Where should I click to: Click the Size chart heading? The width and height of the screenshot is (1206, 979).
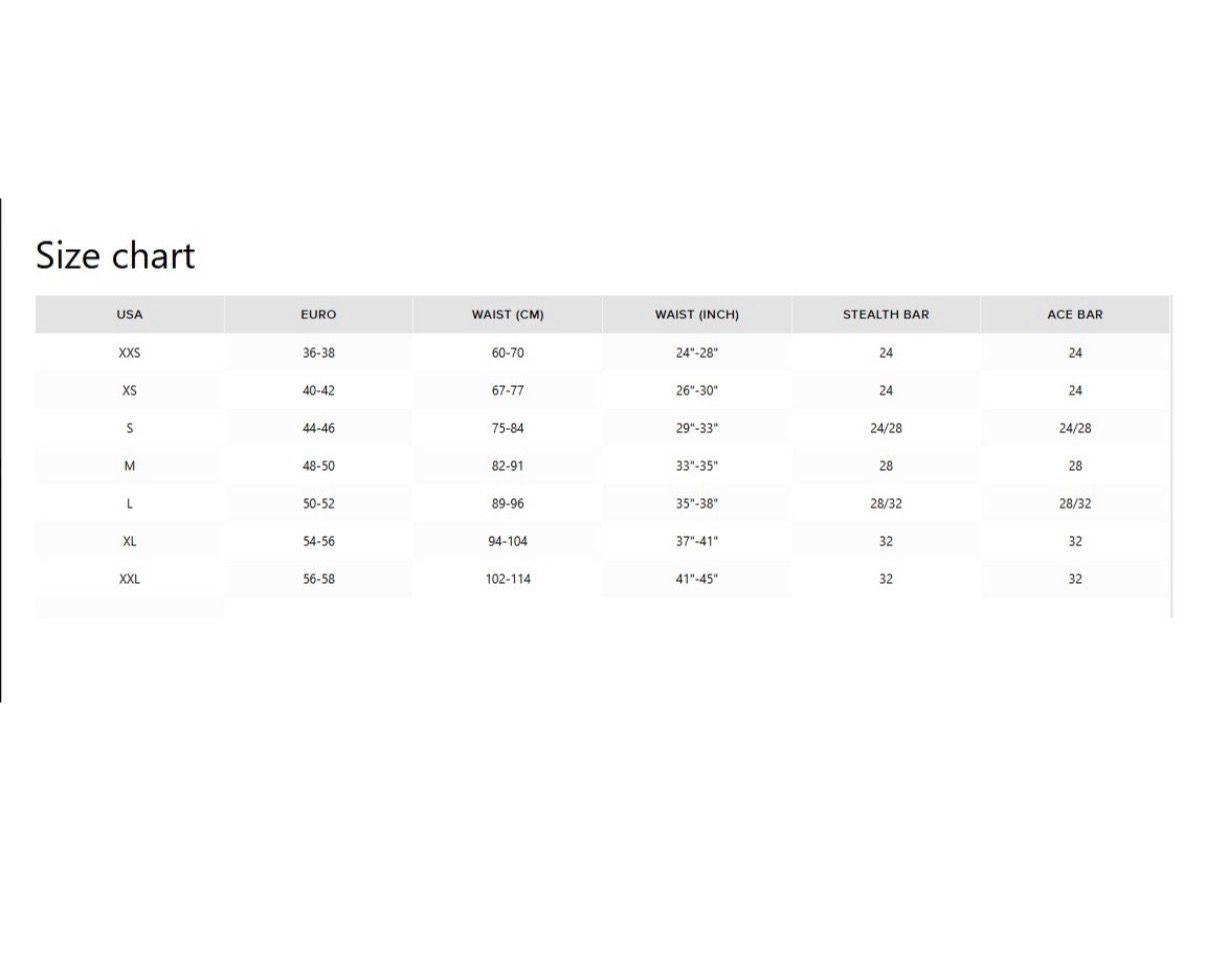115,256
